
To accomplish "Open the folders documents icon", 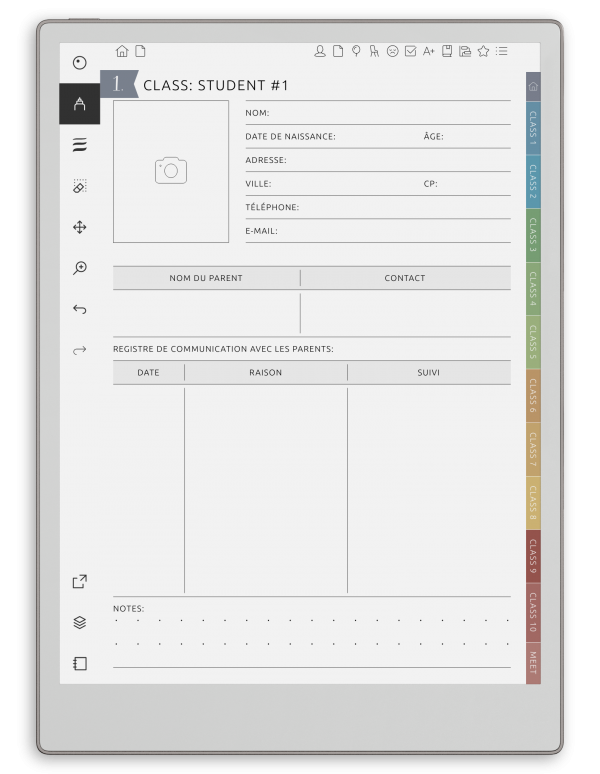I will [x=465, y=51].
